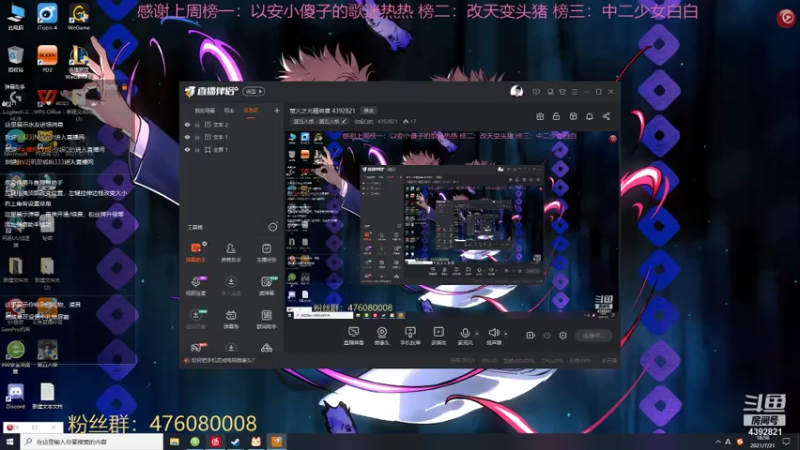The width and height of the screenshot is (800, 450).
Task: Open the message icon in title bar
Action: click(x=536, y=92)
